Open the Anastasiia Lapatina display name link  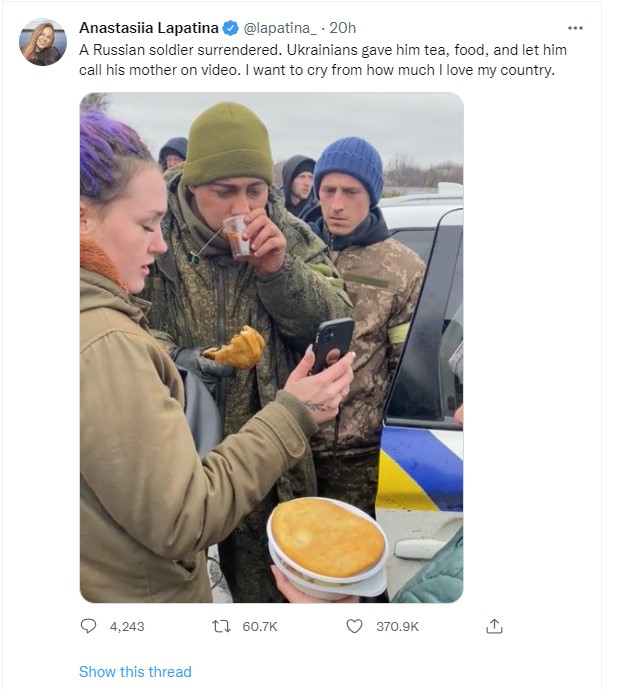click(x=149, y=28)
